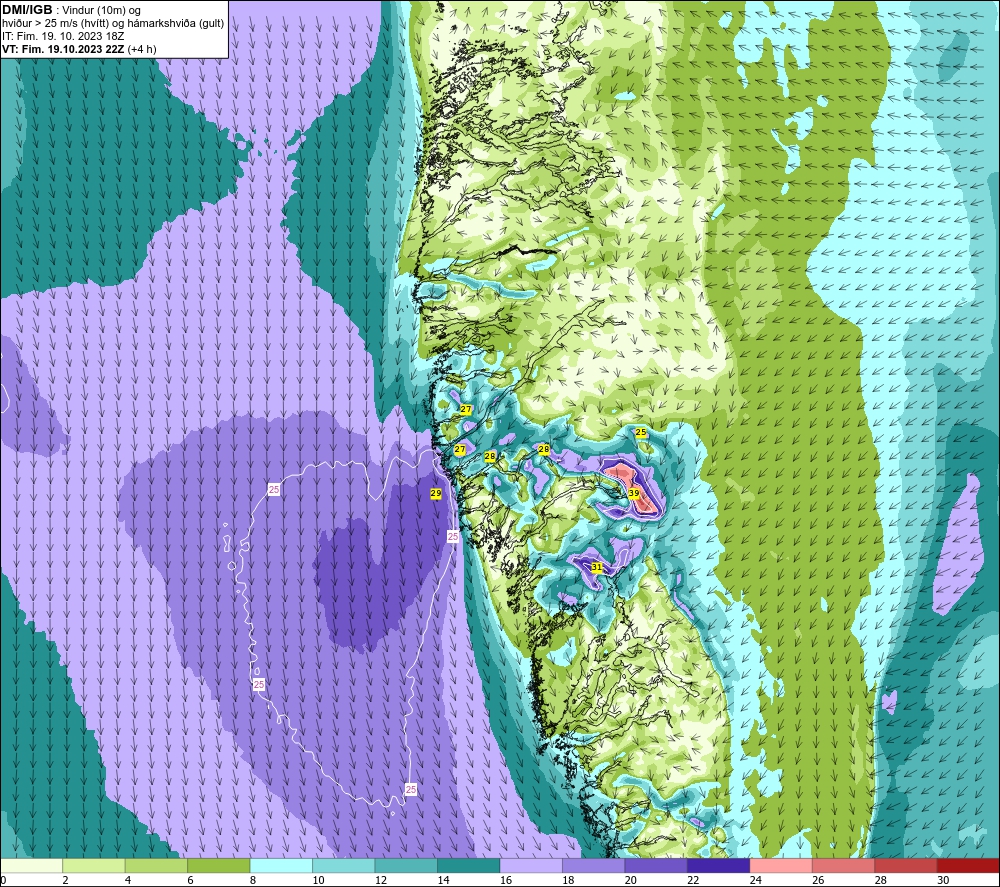The width and height of the screenshot is (1000, 887).
Task: Click the yellow gust label 29
Action: click(436, 493)
